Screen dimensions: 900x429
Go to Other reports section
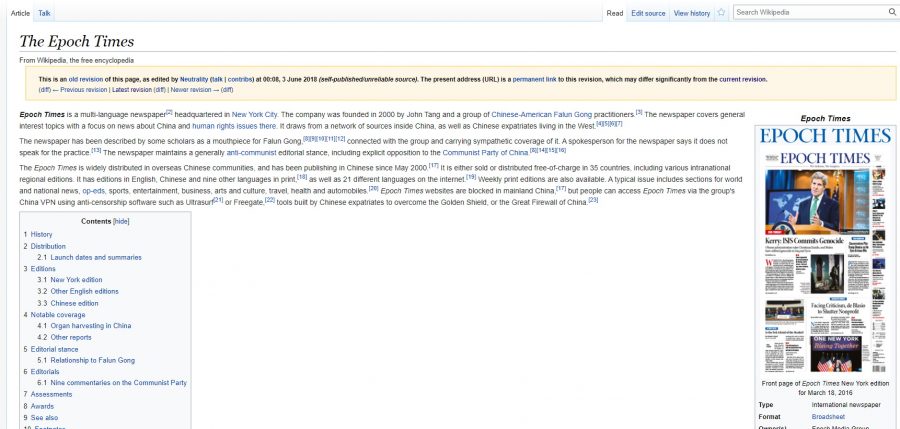71,338
